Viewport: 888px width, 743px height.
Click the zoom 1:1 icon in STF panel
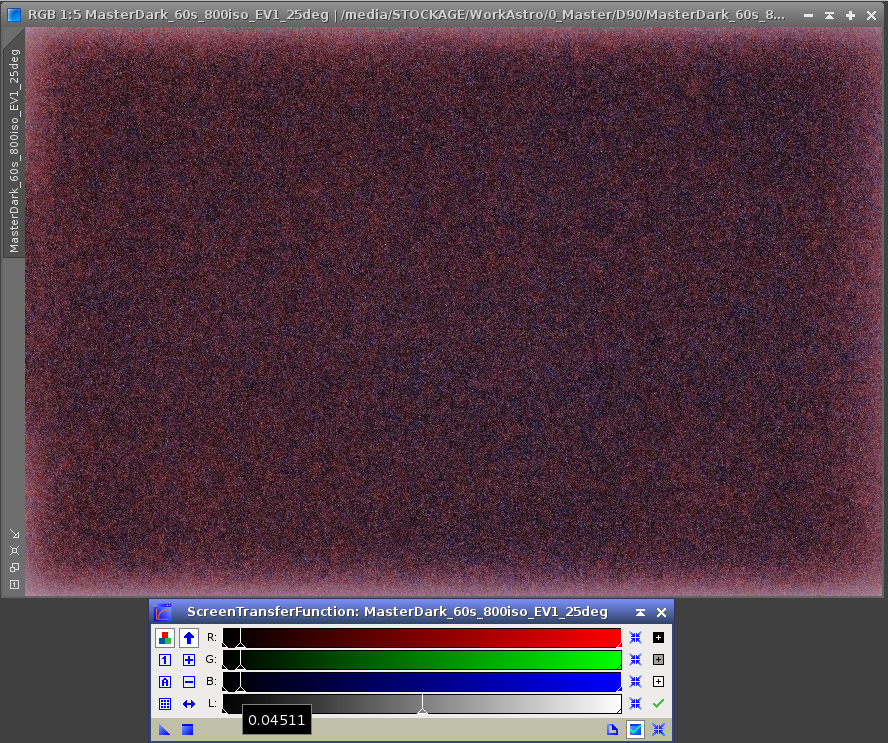click(165, 660)
